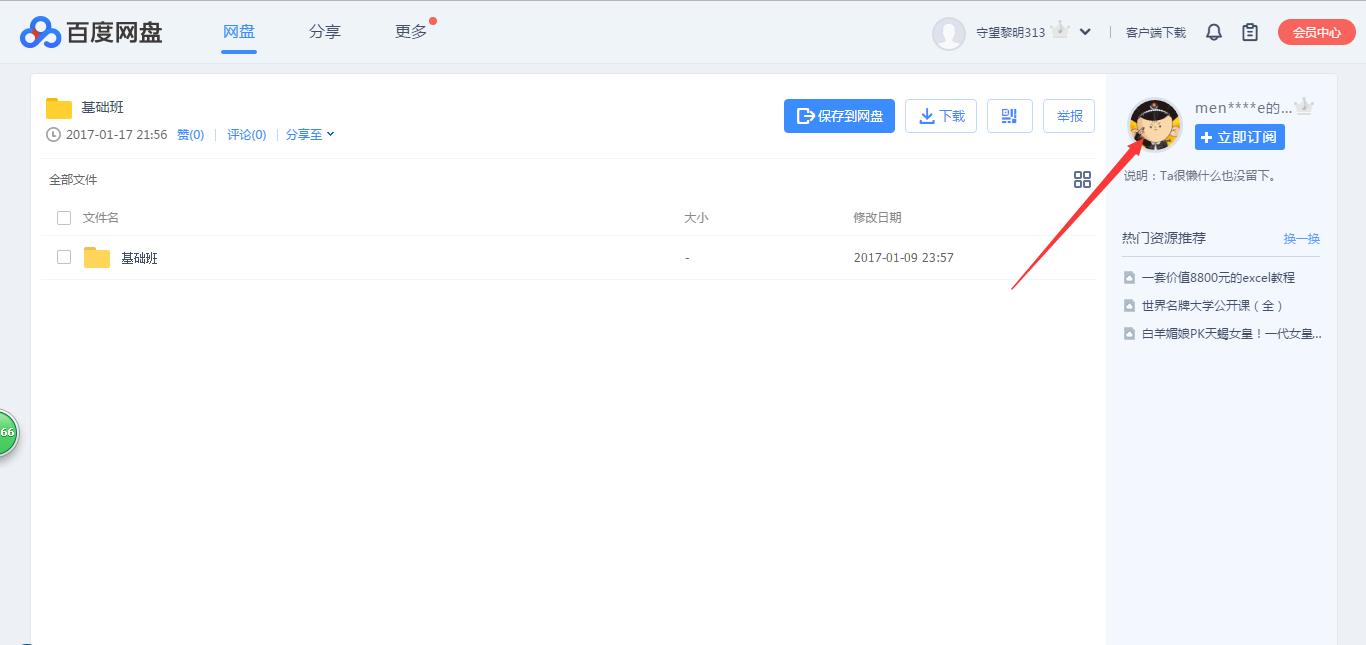Open the account dropdown arrow
Image resolution: width=1366 pixels, height=645 pixels.
[x=1084, y=32]
